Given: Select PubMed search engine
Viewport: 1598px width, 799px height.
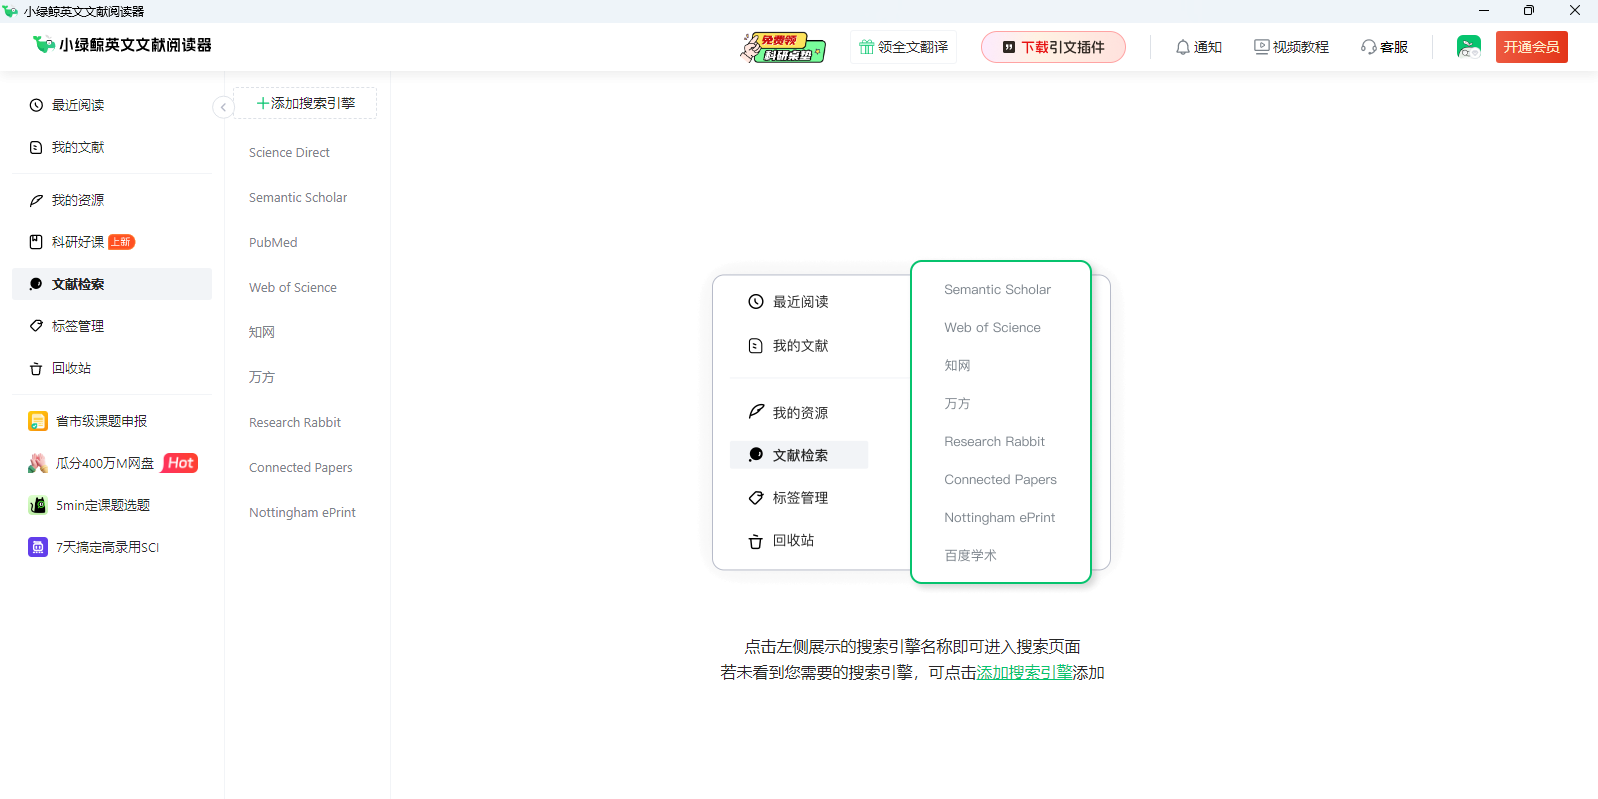Looking at the screenshot, I should (x=273, y=243).
